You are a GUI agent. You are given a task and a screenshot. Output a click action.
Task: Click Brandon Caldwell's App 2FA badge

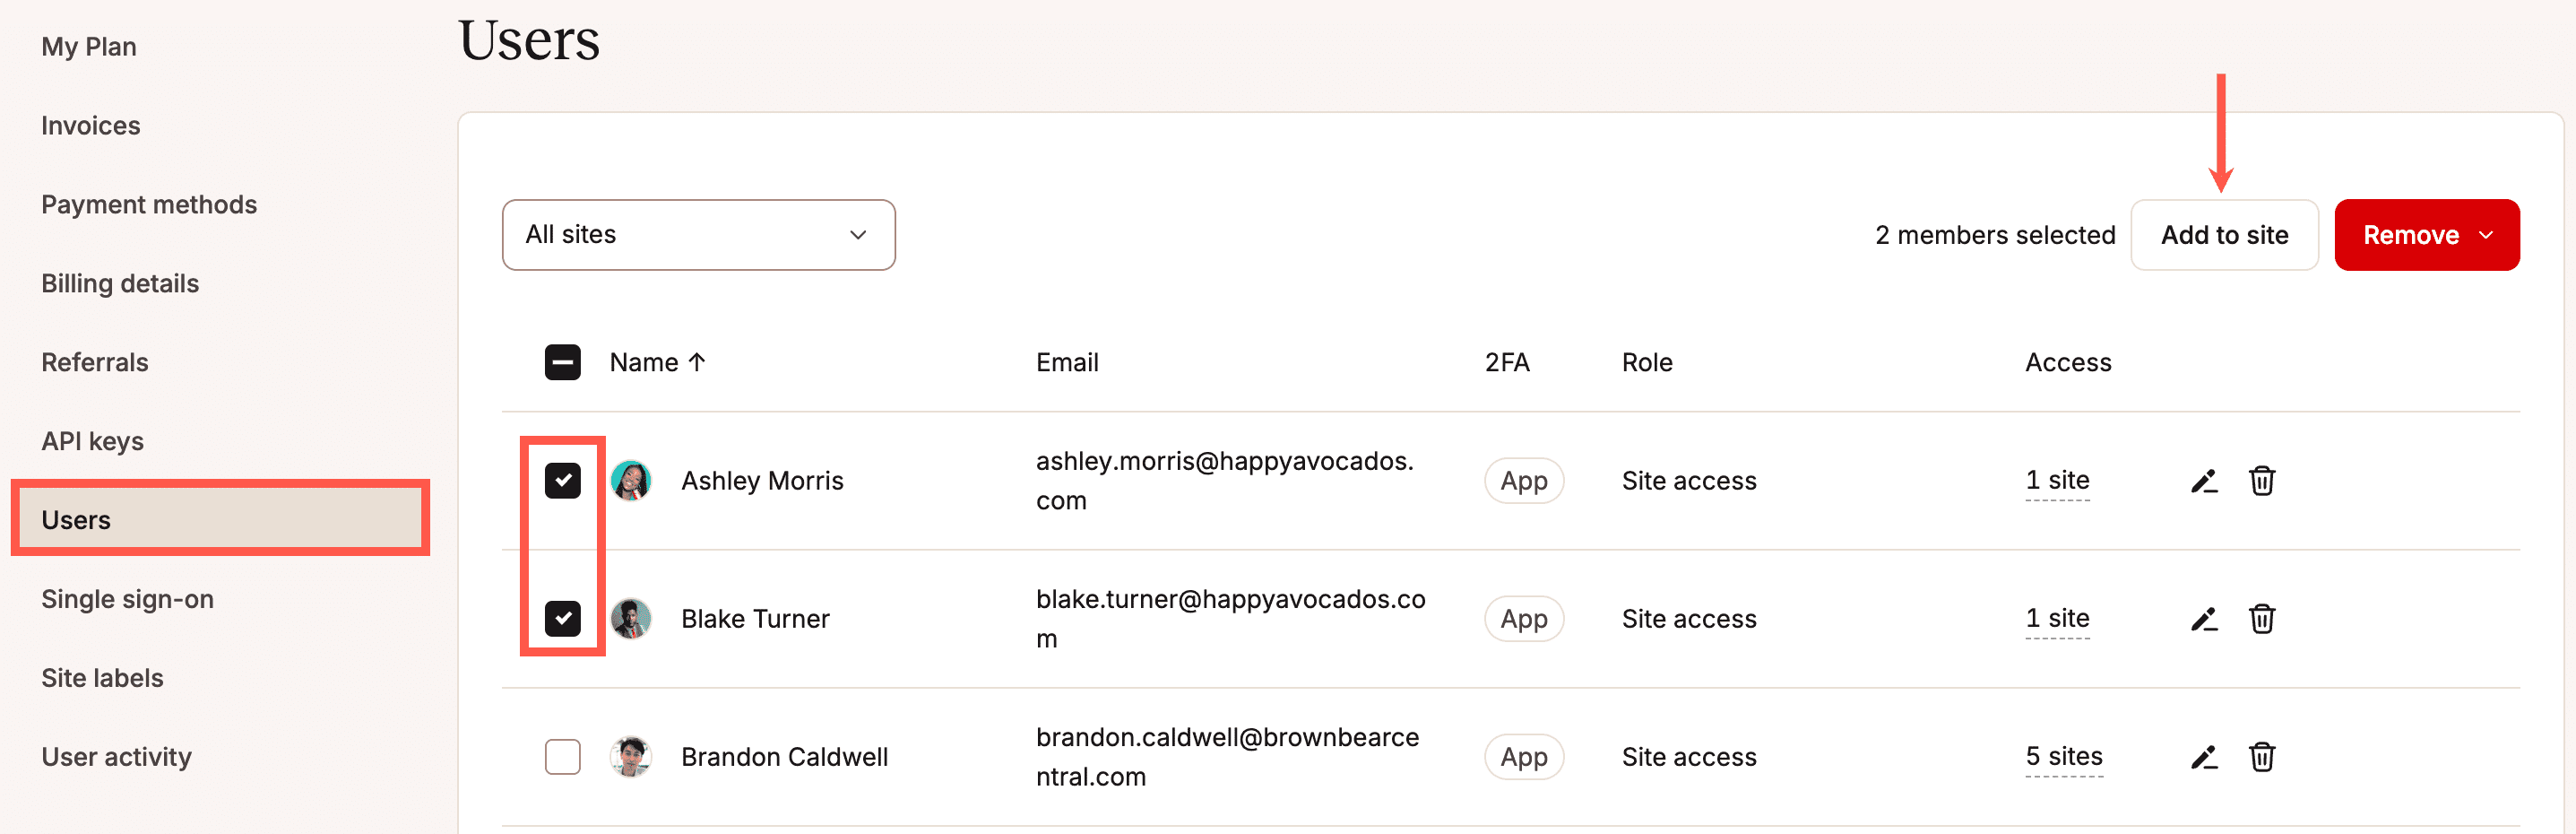[x=1523, y=757]
